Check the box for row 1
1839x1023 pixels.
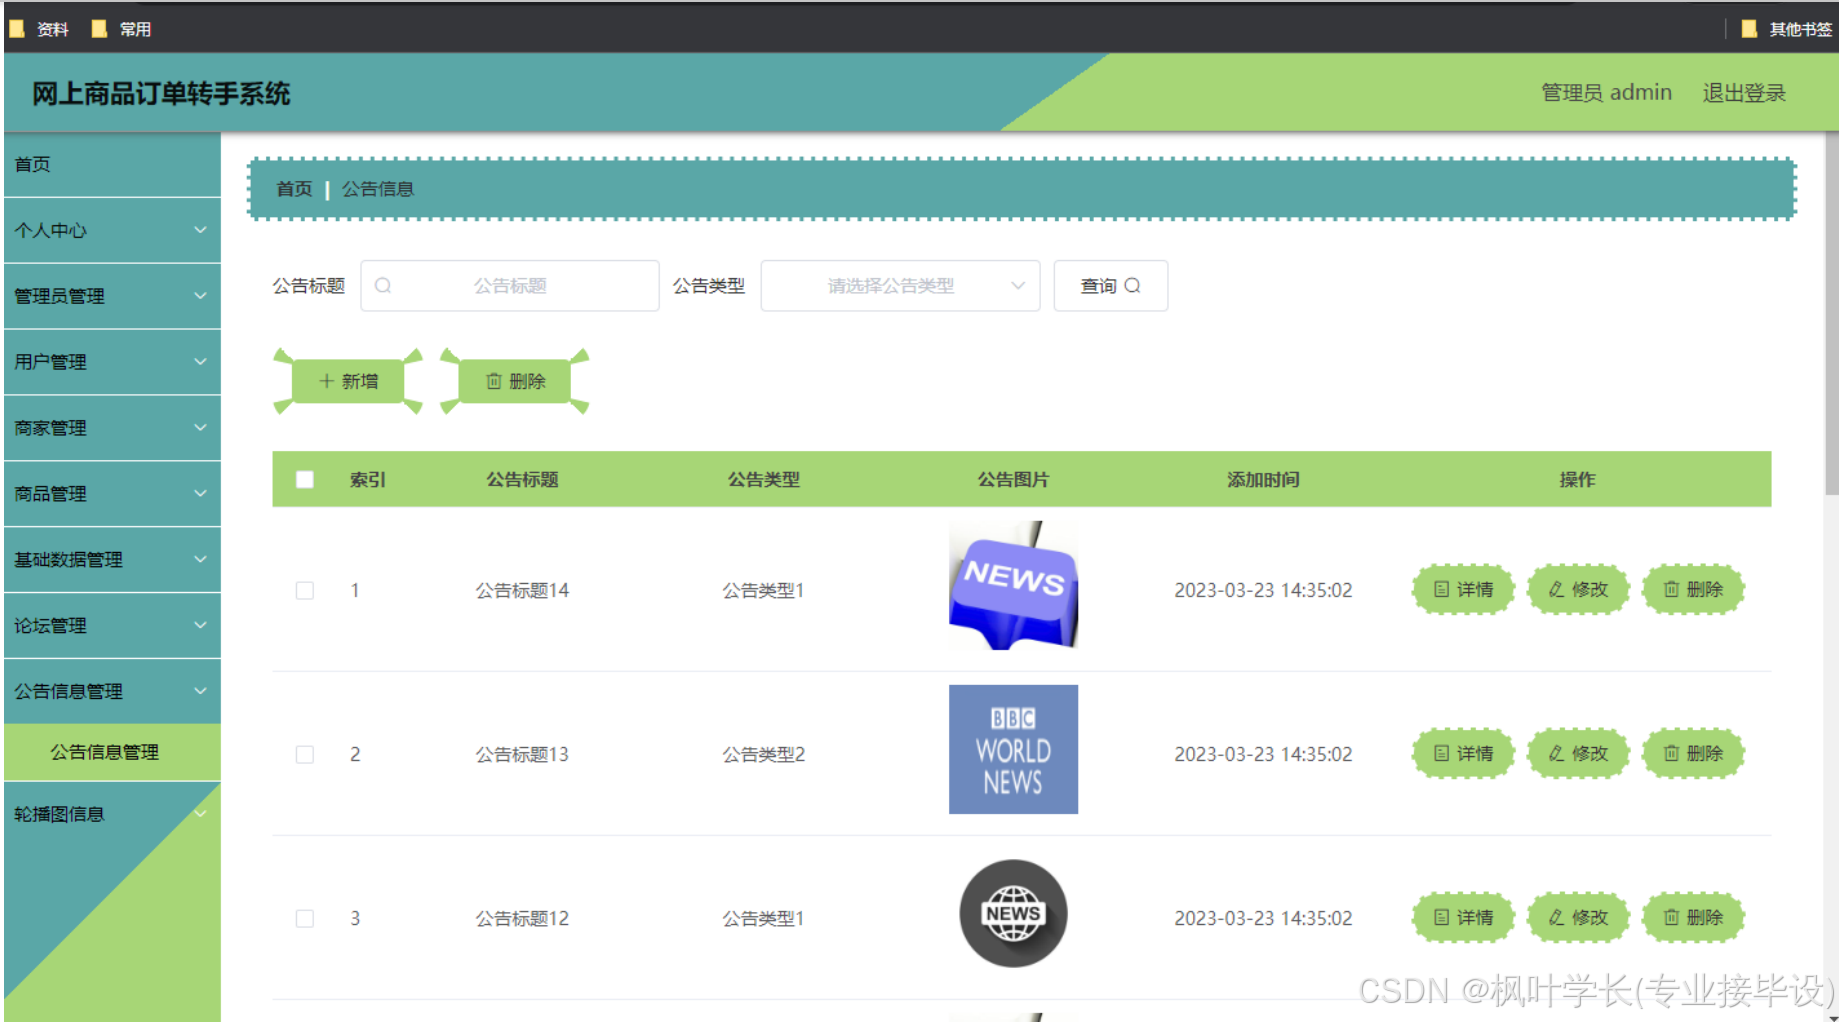click(305, 591)
